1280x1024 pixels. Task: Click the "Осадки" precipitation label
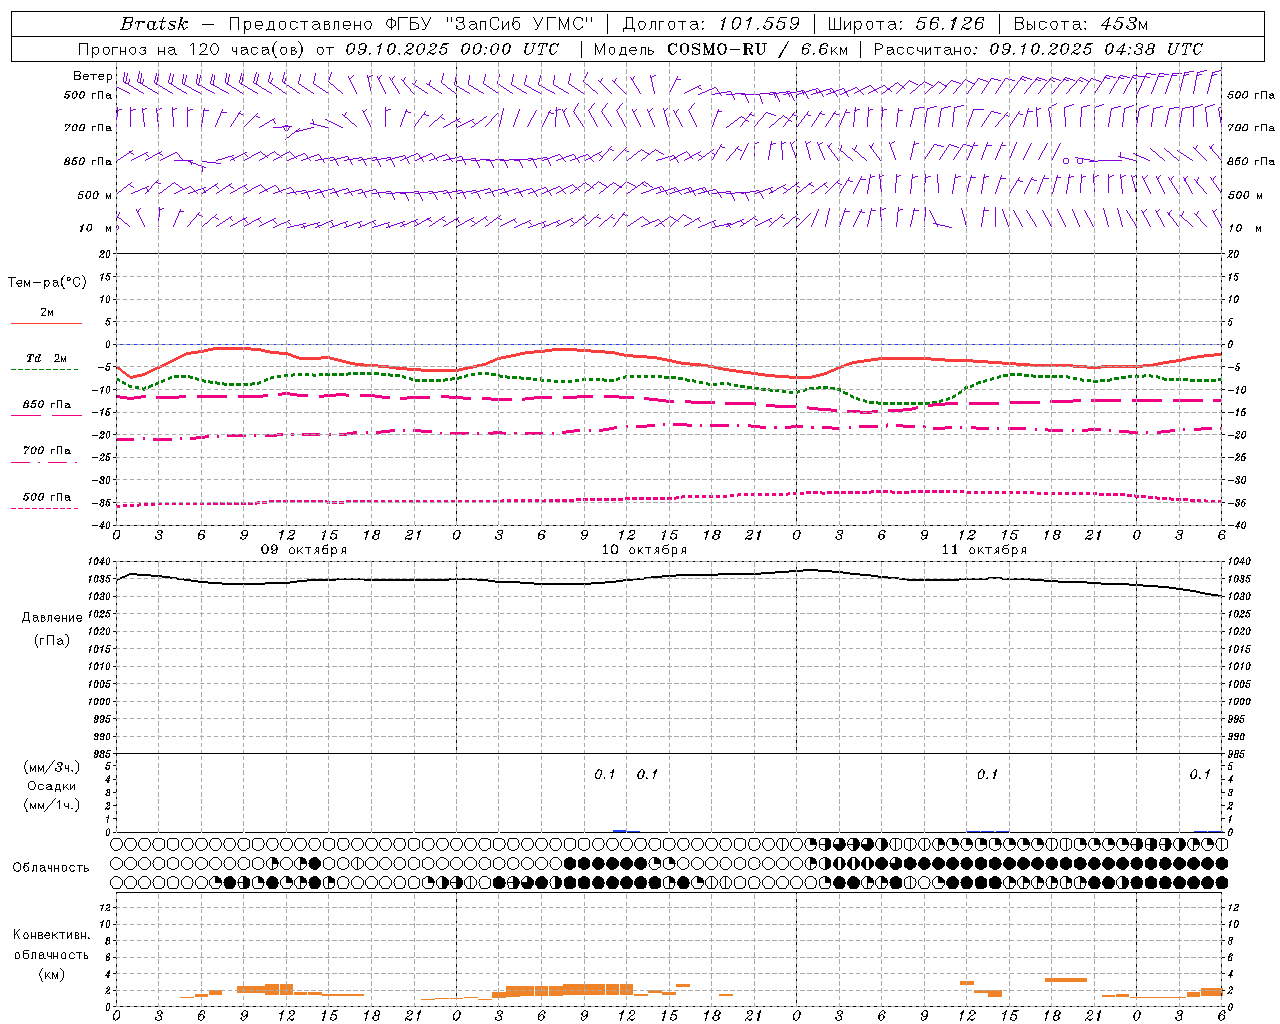(x=52, y=786)
